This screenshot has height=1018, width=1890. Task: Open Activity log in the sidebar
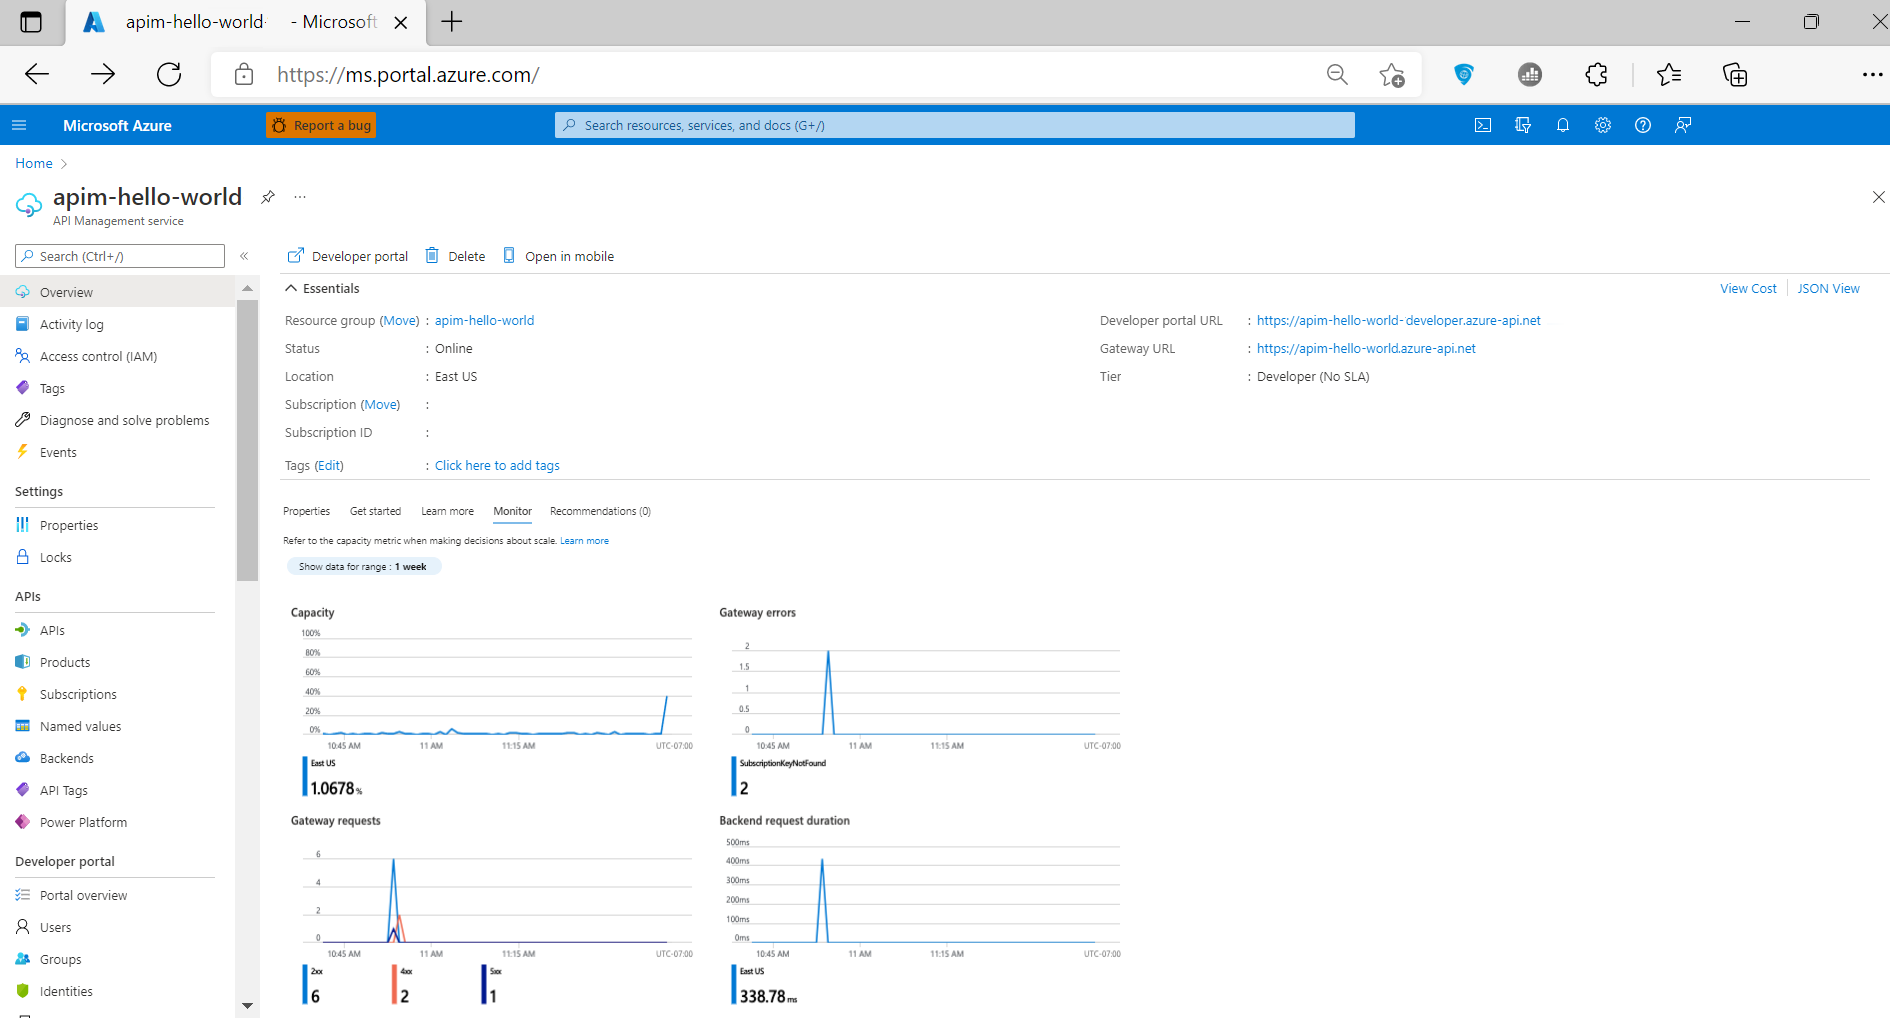click(71, 324)
